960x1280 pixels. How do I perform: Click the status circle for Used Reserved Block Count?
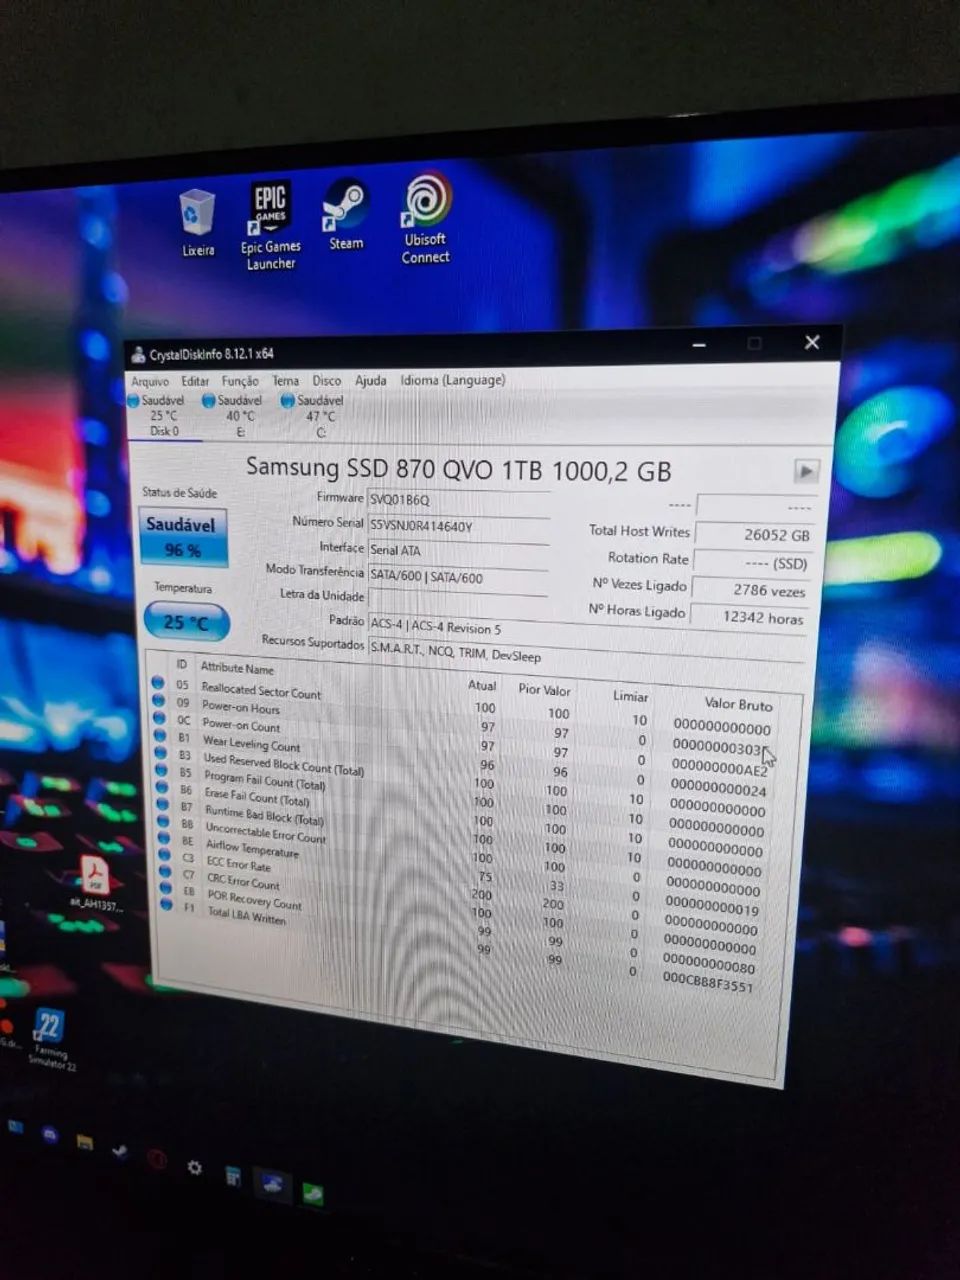[x=160, y=753]
